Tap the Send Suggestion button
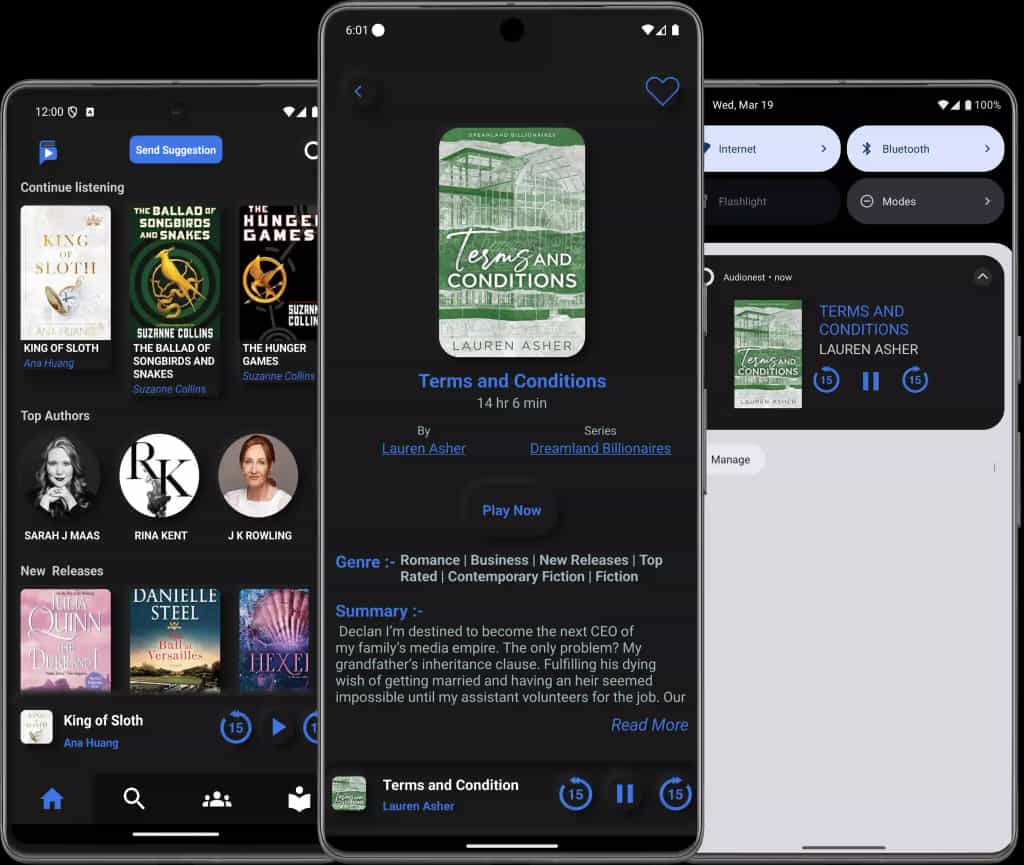Viewport: 1024px width, 865px height. coord(176,149)
